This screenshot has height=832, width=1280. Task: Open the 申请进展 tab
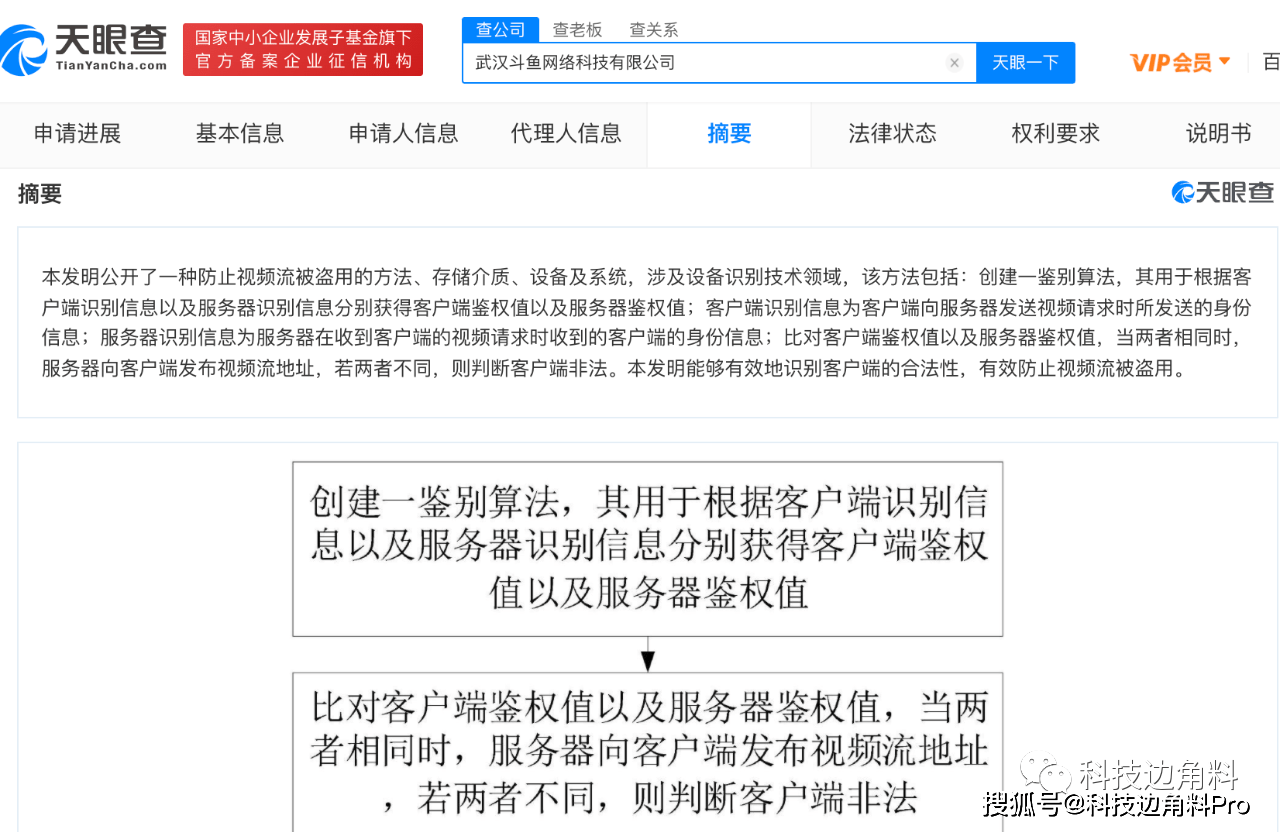77,134
